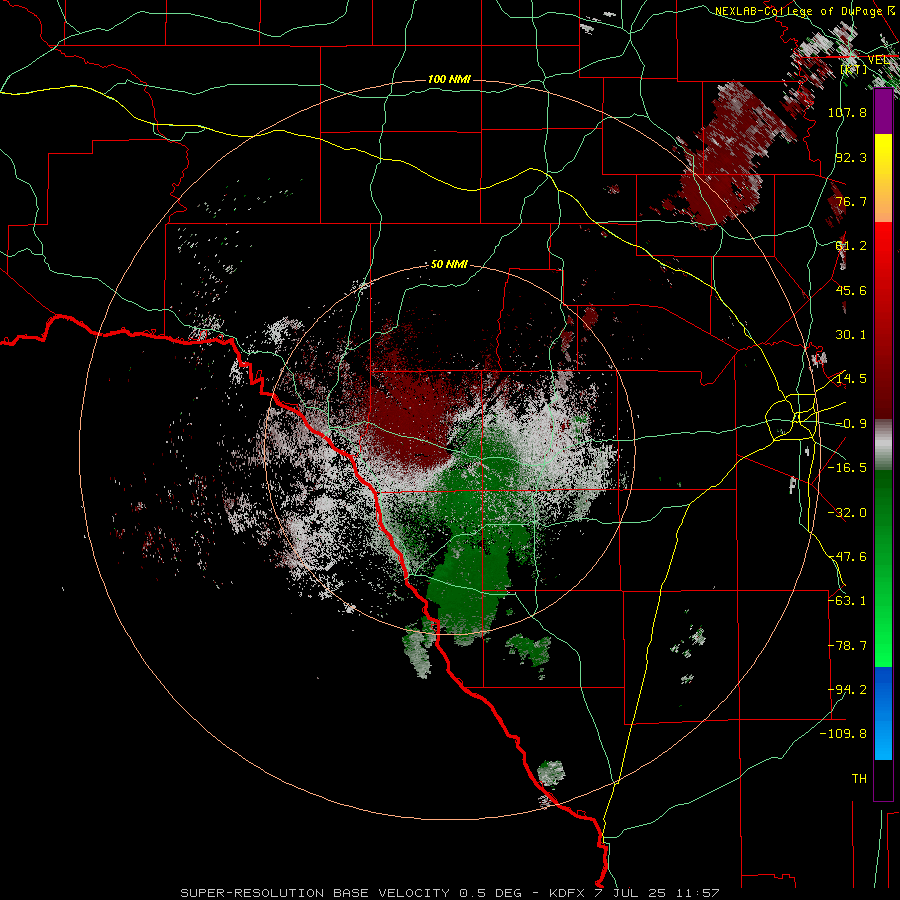Click the 100 NMI range ring label
This screenshot has height=900, width=900.
(x=449, y=79)
